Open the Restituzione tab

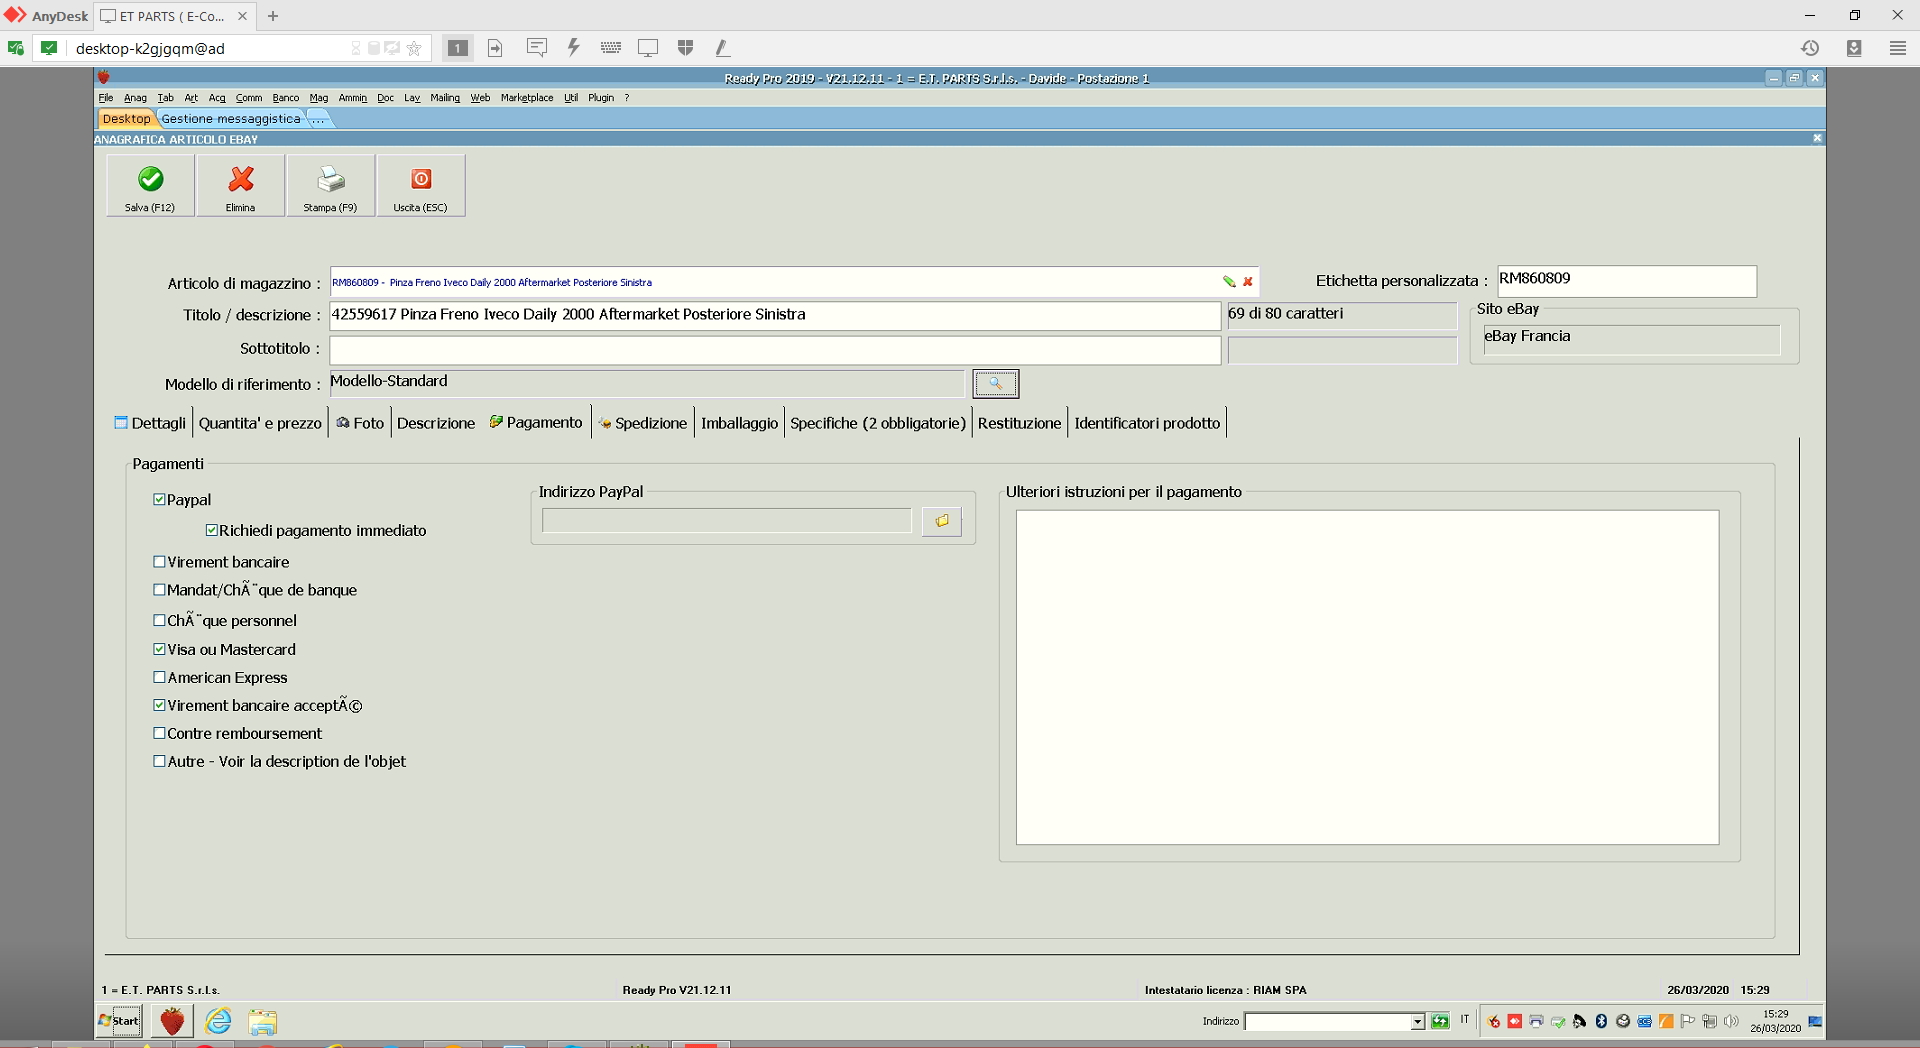1019,423
